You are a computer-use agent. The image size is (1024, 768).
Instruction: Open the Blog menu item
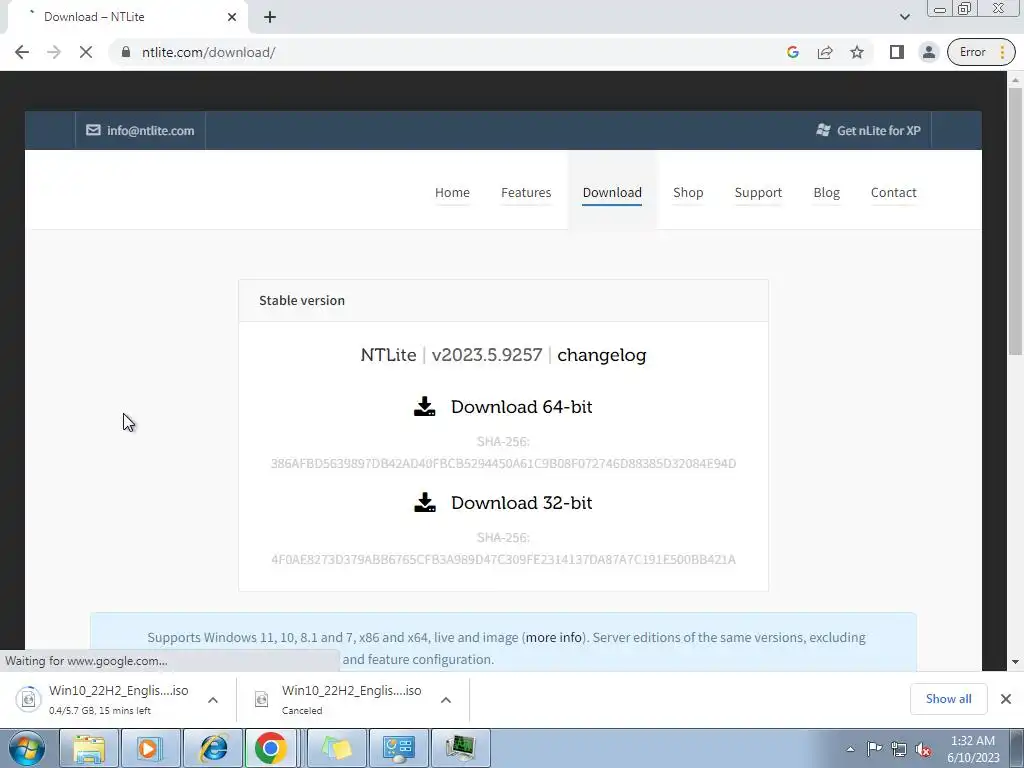[x=826, y=193]
